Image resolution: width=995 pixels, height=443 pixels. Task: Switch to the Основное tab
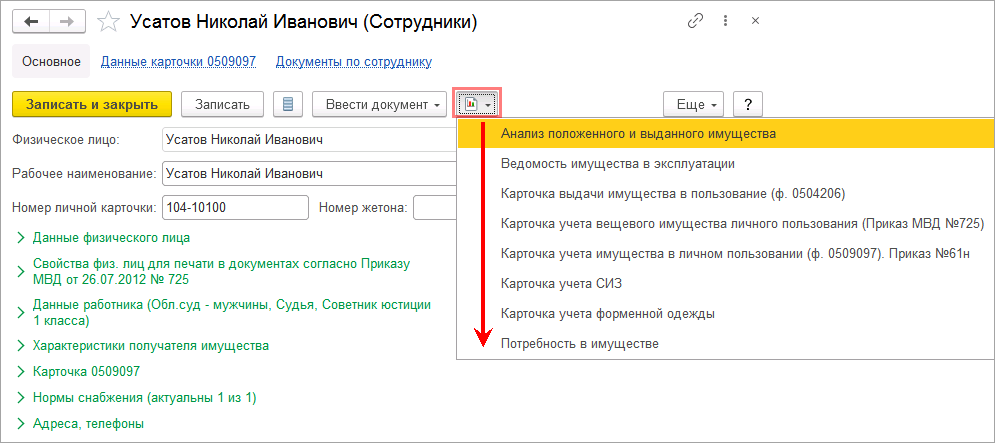click(51, 62)
